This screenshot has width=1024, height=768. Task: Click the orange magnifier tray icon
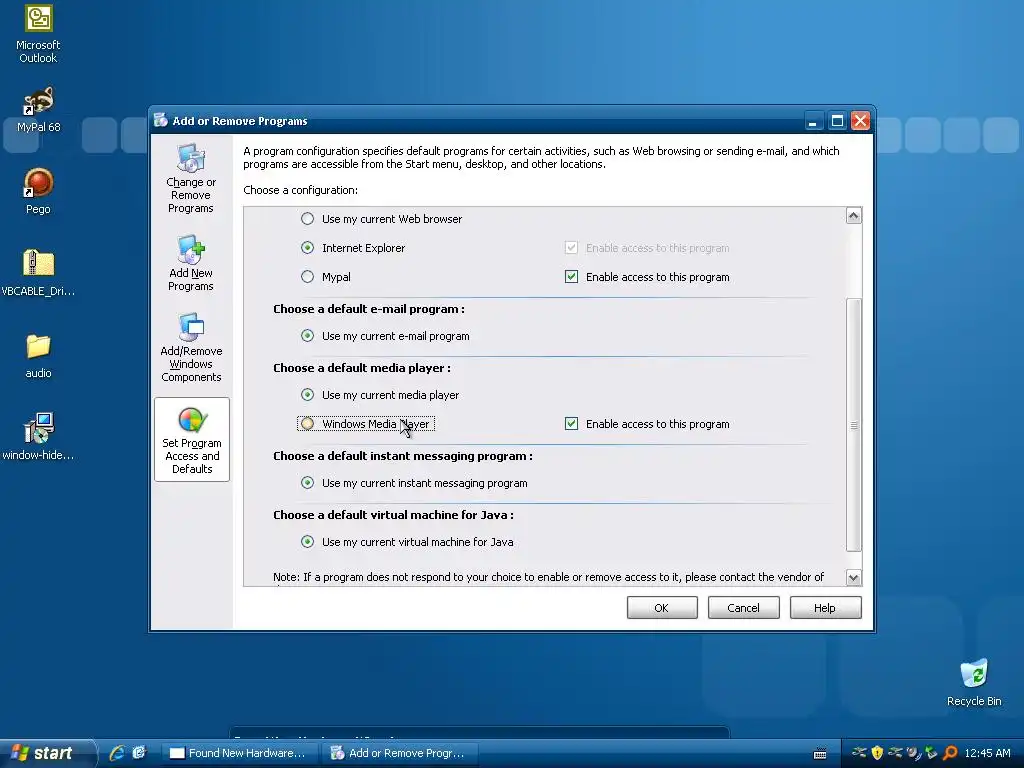point(950,753)
